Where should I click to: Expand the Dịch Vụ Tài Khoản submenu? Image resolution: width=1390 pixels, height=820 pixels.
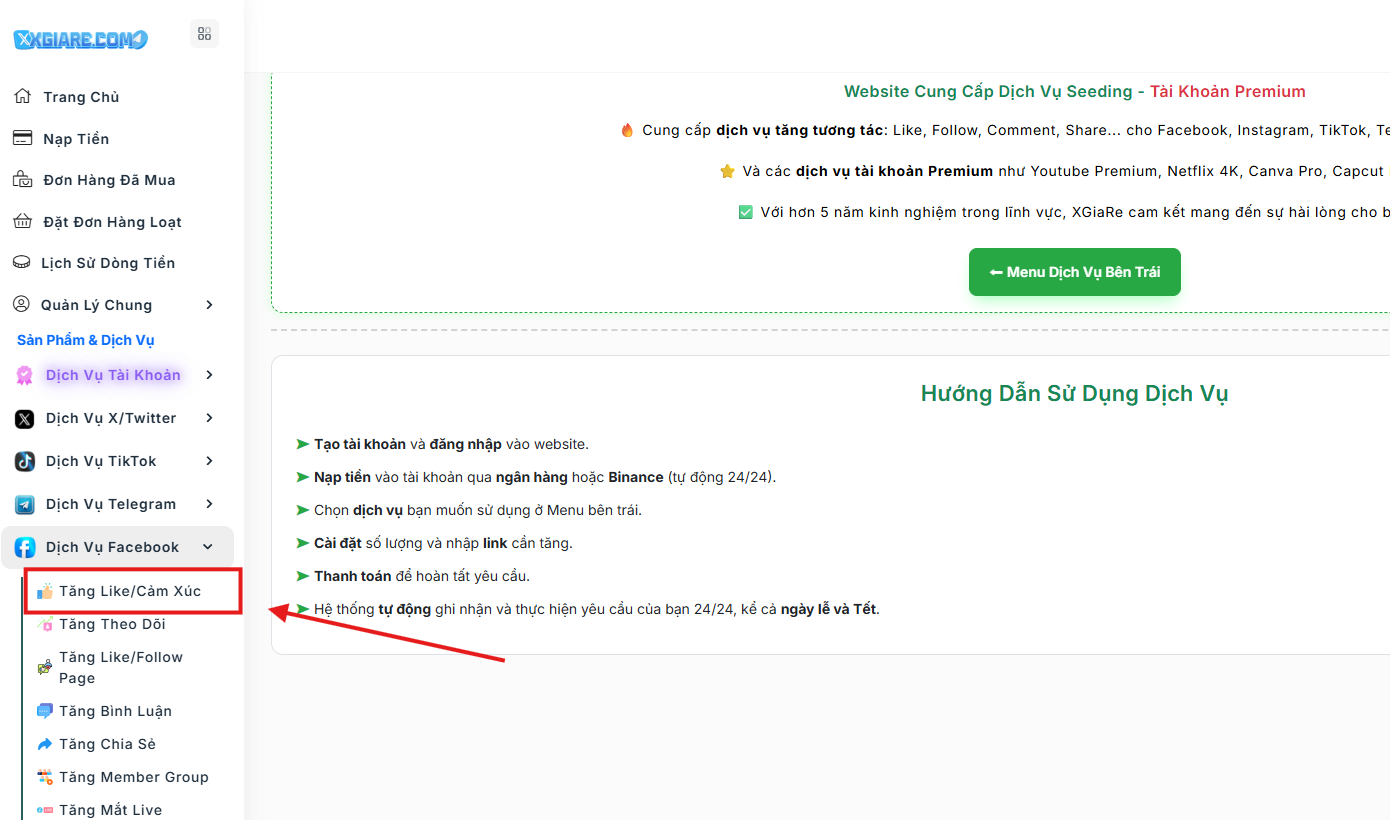coord(113,375)
